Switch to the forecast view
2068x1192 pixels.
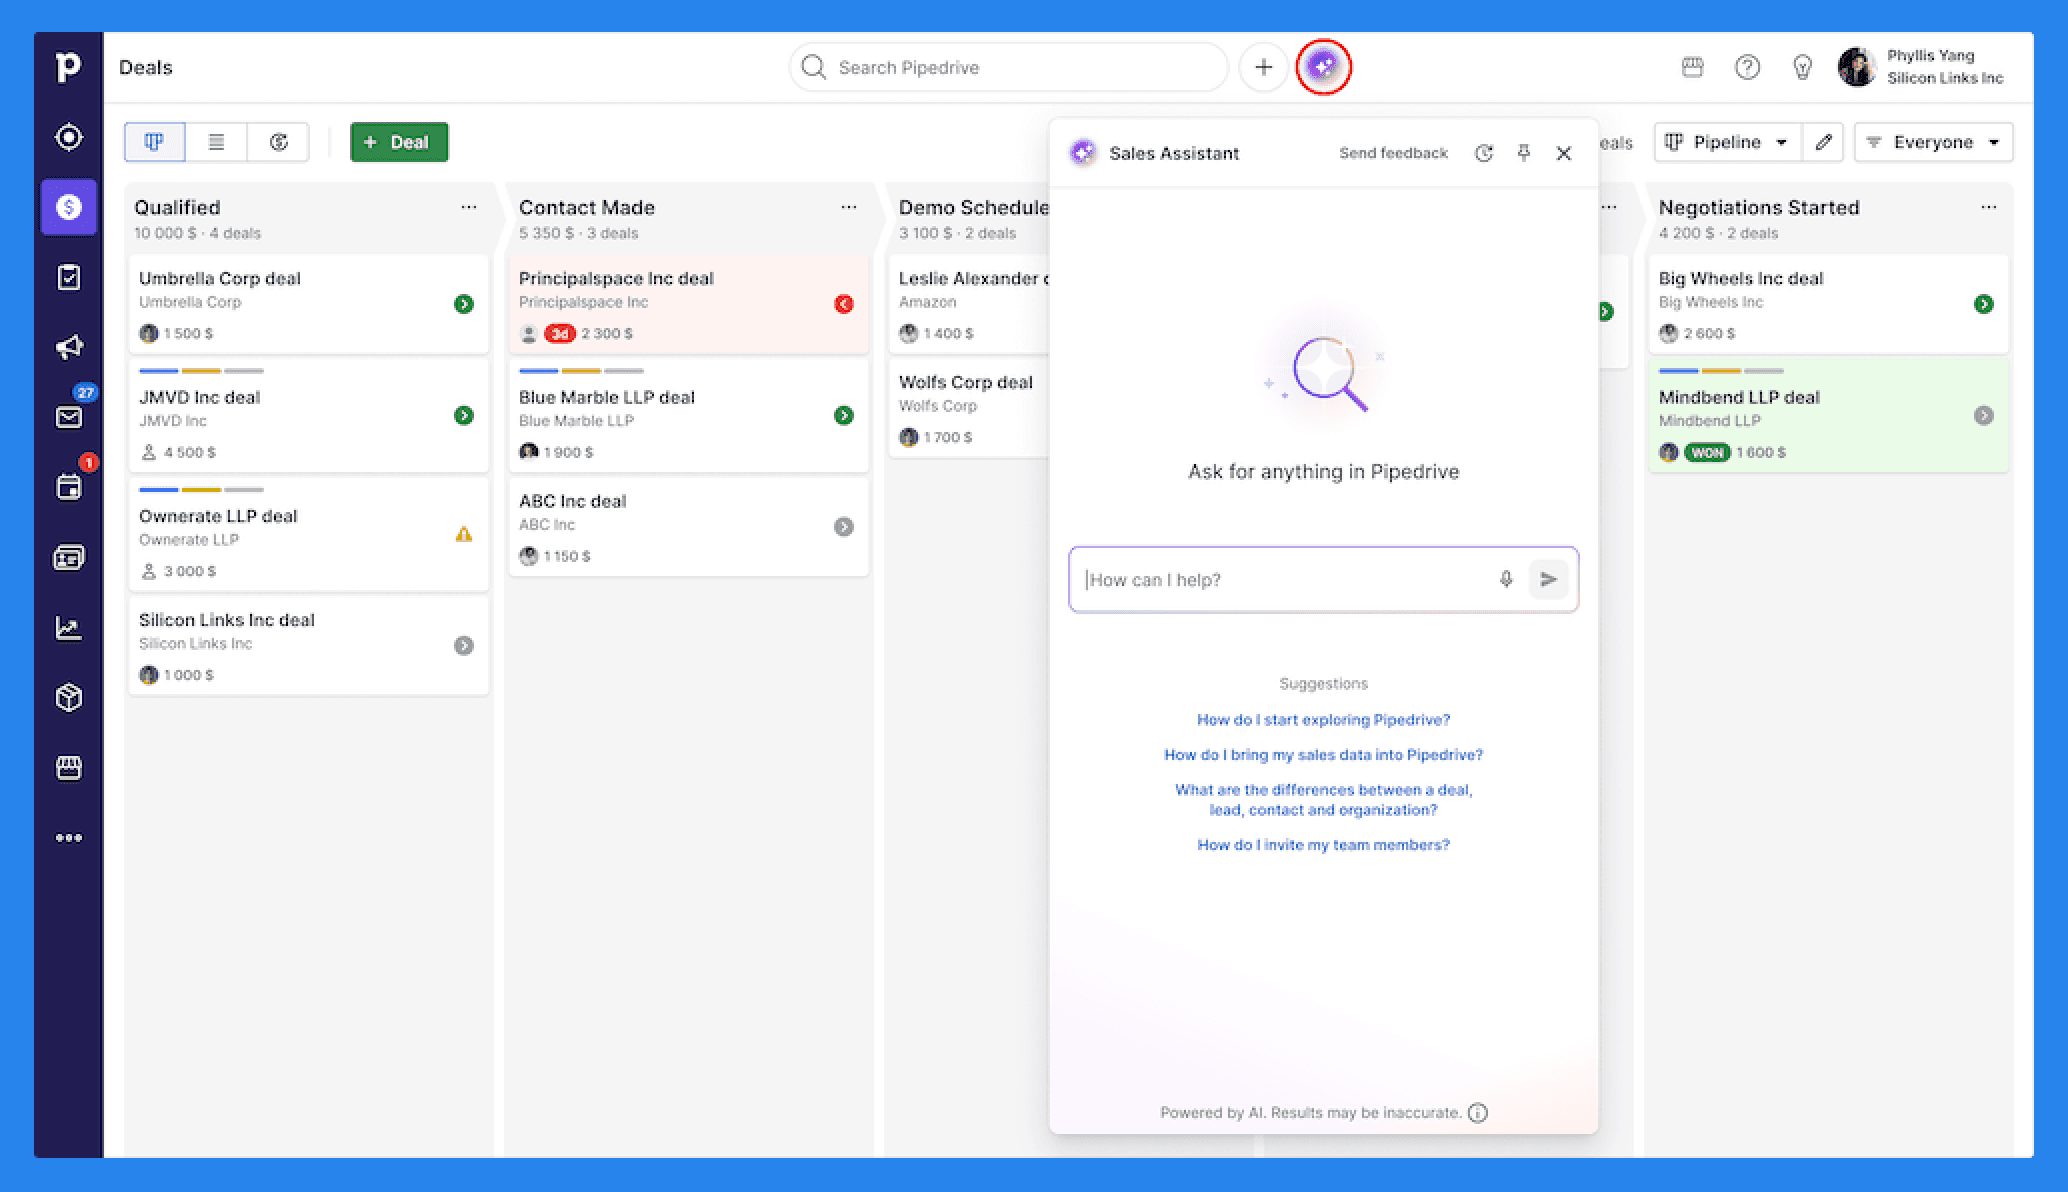click(278, 142)
